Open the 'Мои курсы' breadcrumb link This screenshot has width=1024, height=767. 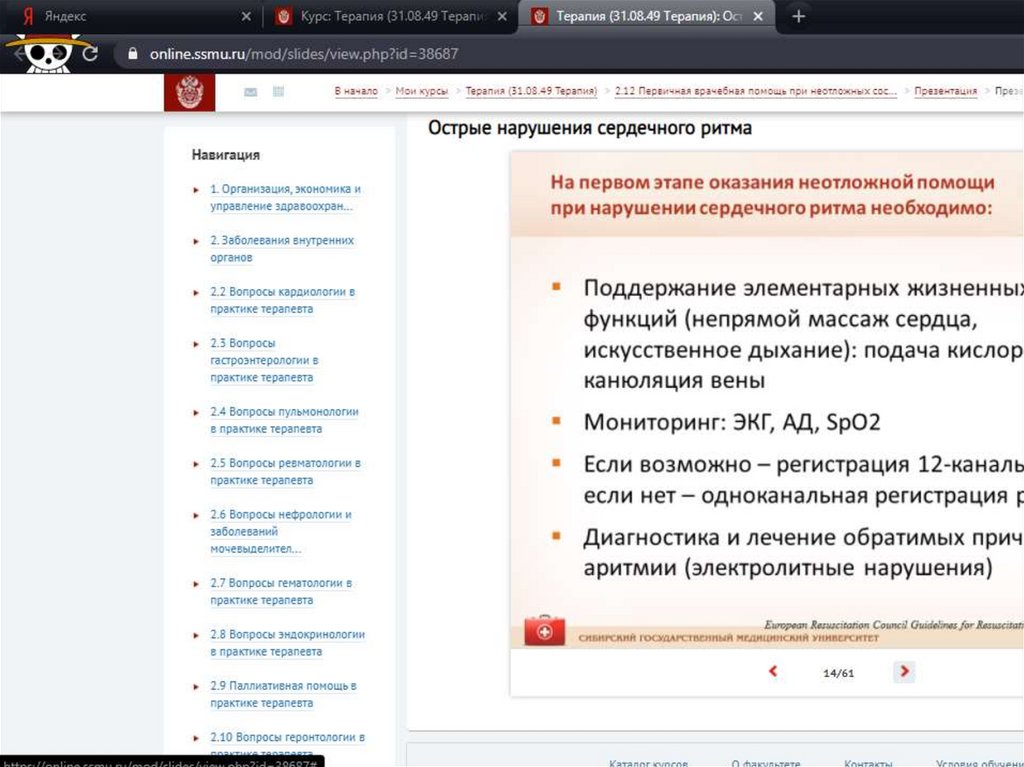click(x=422, y=91)
